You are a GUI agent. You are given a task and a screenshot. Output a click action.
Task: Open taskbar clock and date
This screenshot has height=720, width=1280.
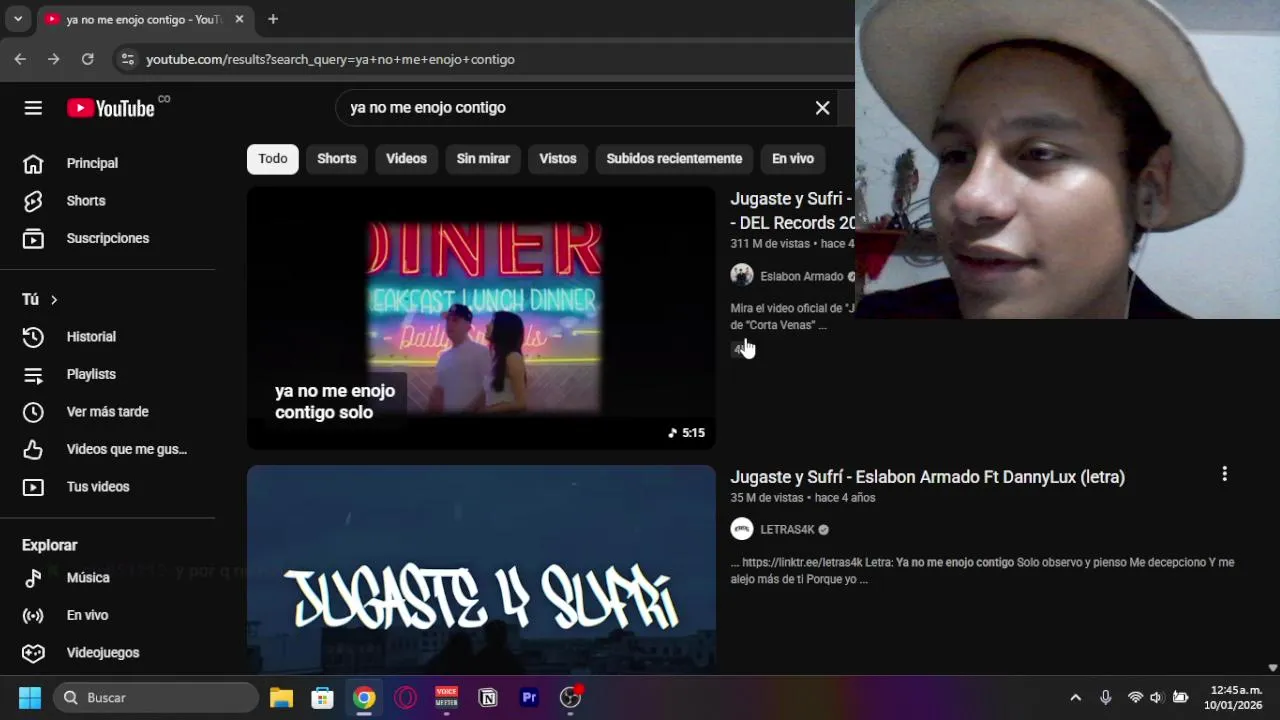[1233, 697]
